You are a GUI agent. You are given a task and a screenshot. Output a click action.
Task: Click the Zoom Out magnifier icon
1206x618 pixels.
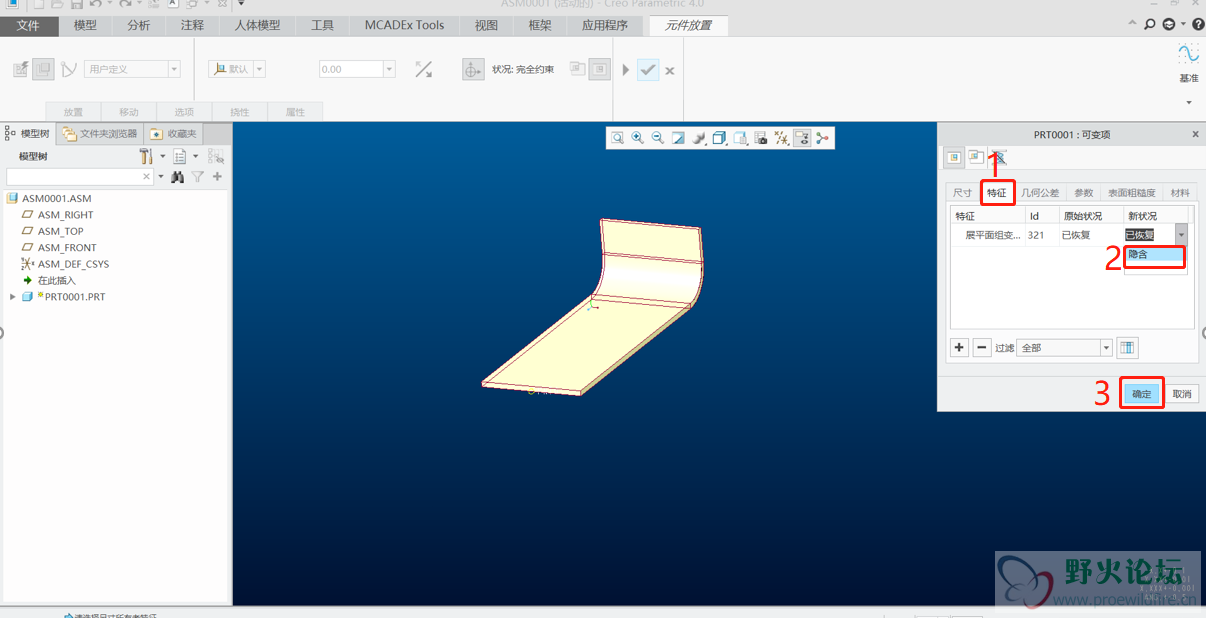658,138
